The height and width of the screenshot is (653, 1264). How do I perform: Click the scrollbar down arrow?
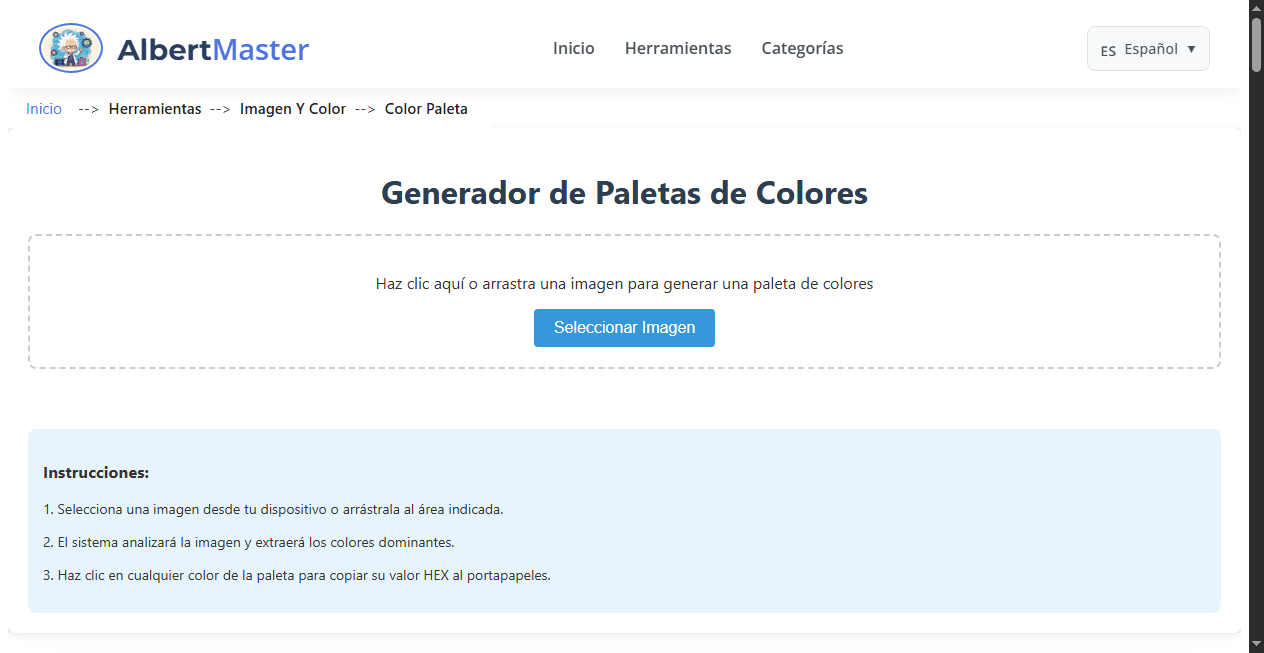tap(1256, 645)
